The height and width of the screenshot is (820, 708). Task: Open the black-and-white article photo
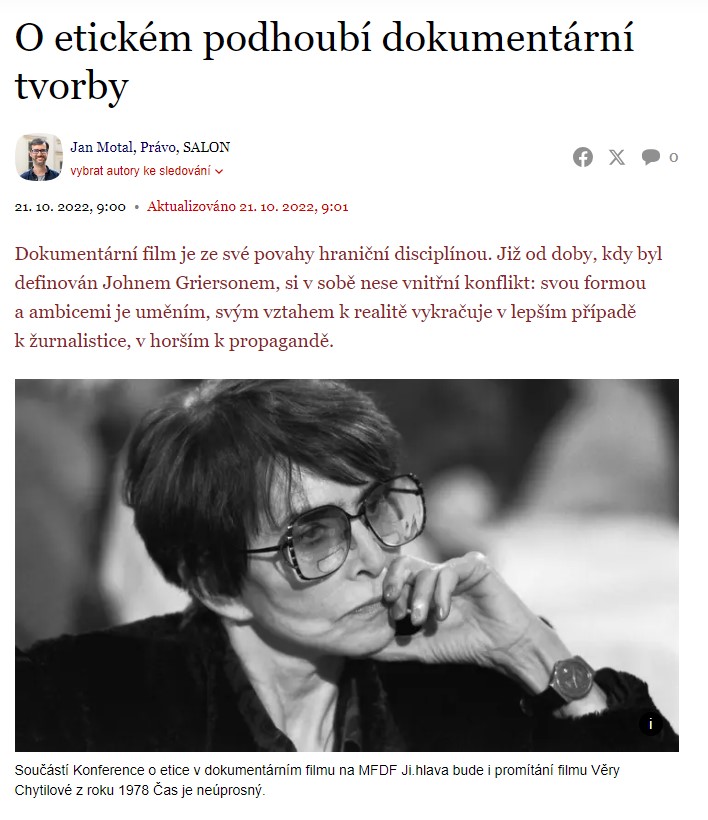[x=347, y=565]
